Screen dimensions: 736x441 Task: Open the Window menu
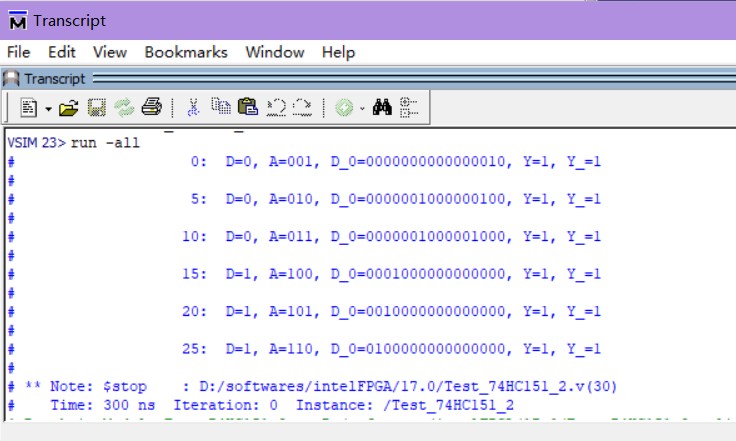pos(275,52)
